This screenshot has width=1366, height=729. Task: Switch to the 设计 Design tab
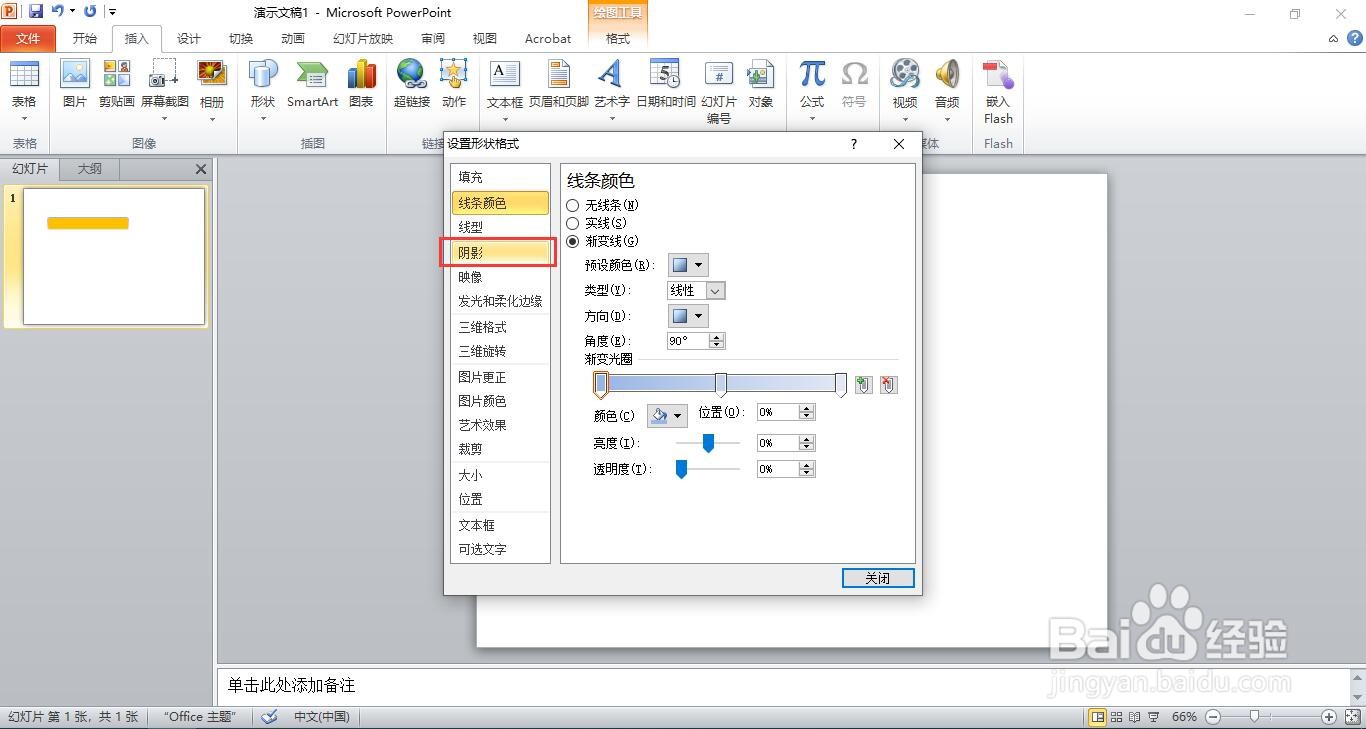[189, 38]
